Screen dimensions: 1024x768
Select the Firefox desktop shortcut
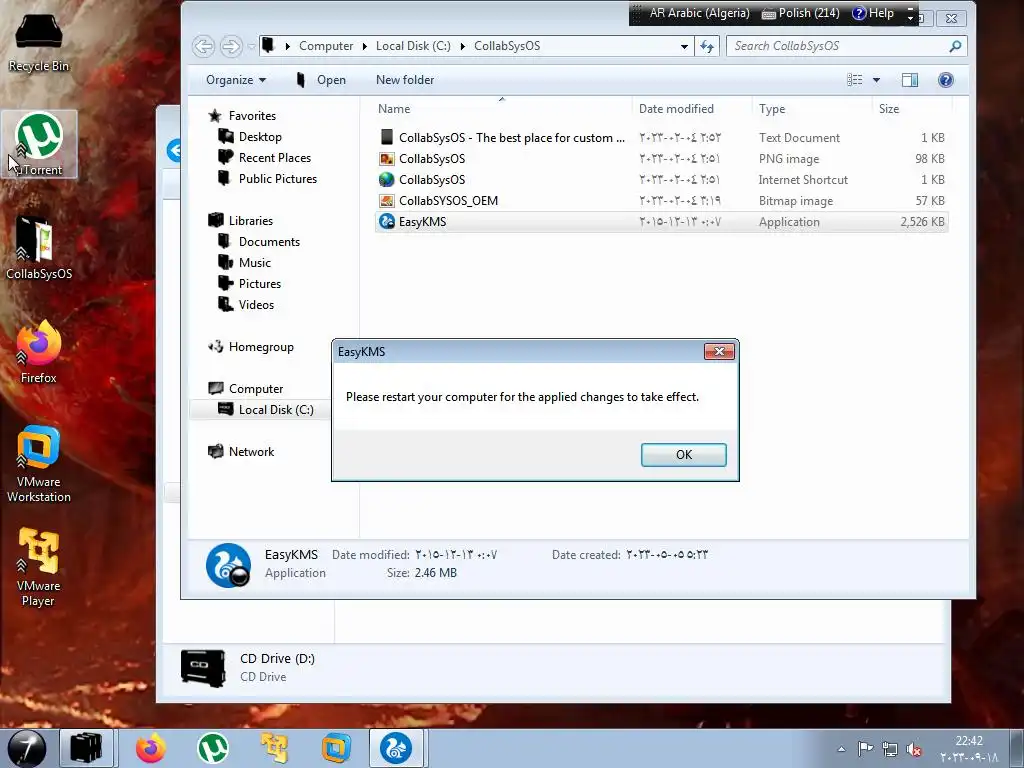click(39, 351)
